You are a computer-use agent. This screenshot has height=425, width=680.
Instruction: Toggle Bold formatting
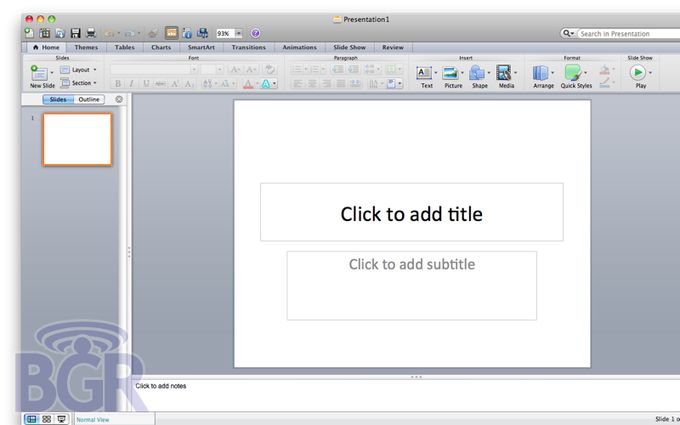pos(118,84)
